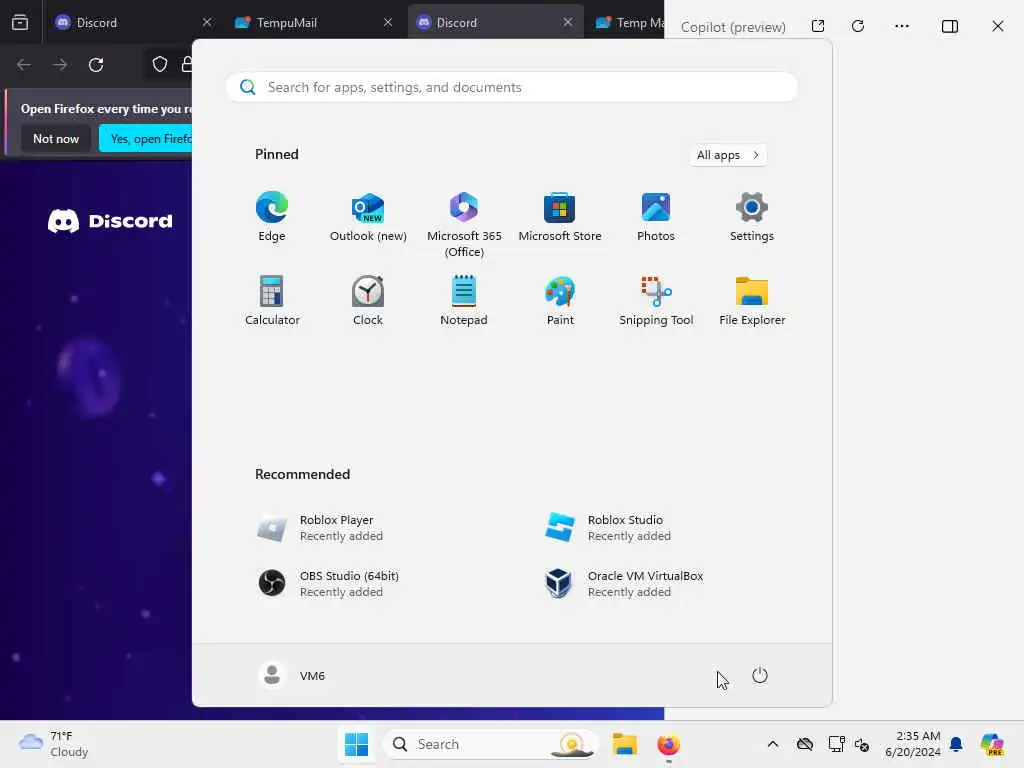Open the weather widget showing 71°F Cloudy
Viewport: 1024px width, 768px height.
[54, 744]
